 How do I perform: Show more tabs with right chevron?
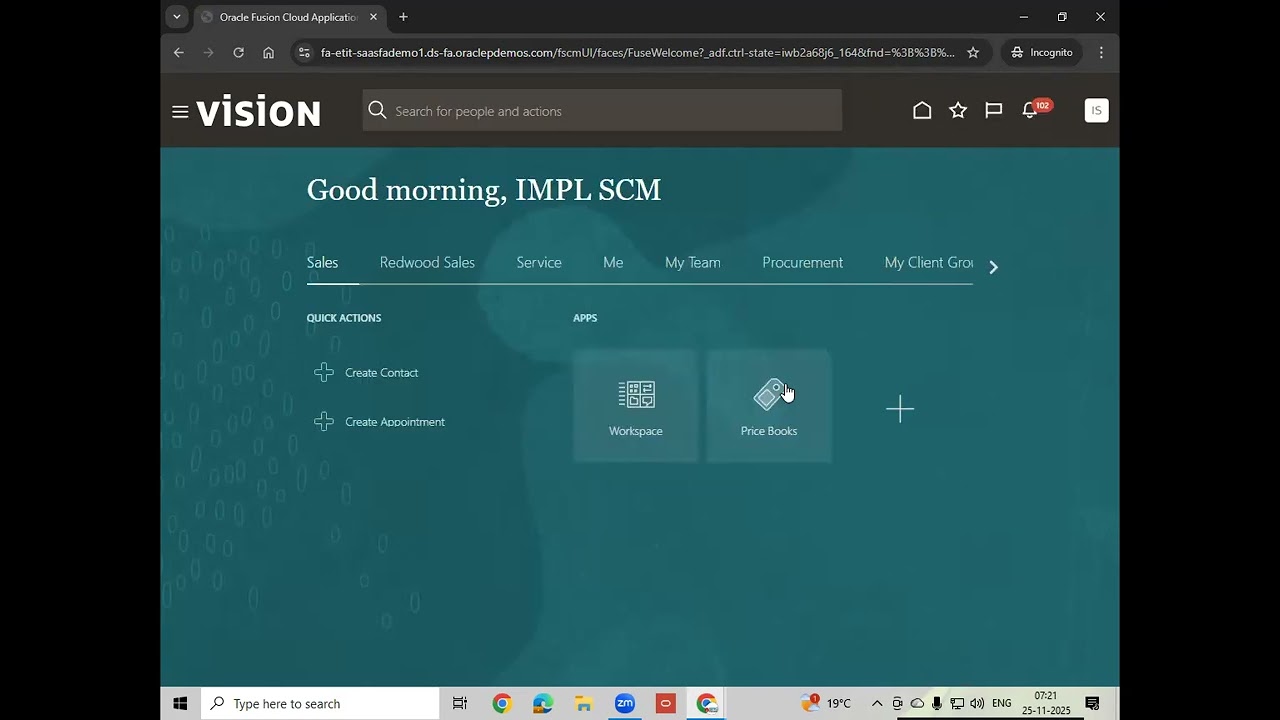(x=993, y=267)
